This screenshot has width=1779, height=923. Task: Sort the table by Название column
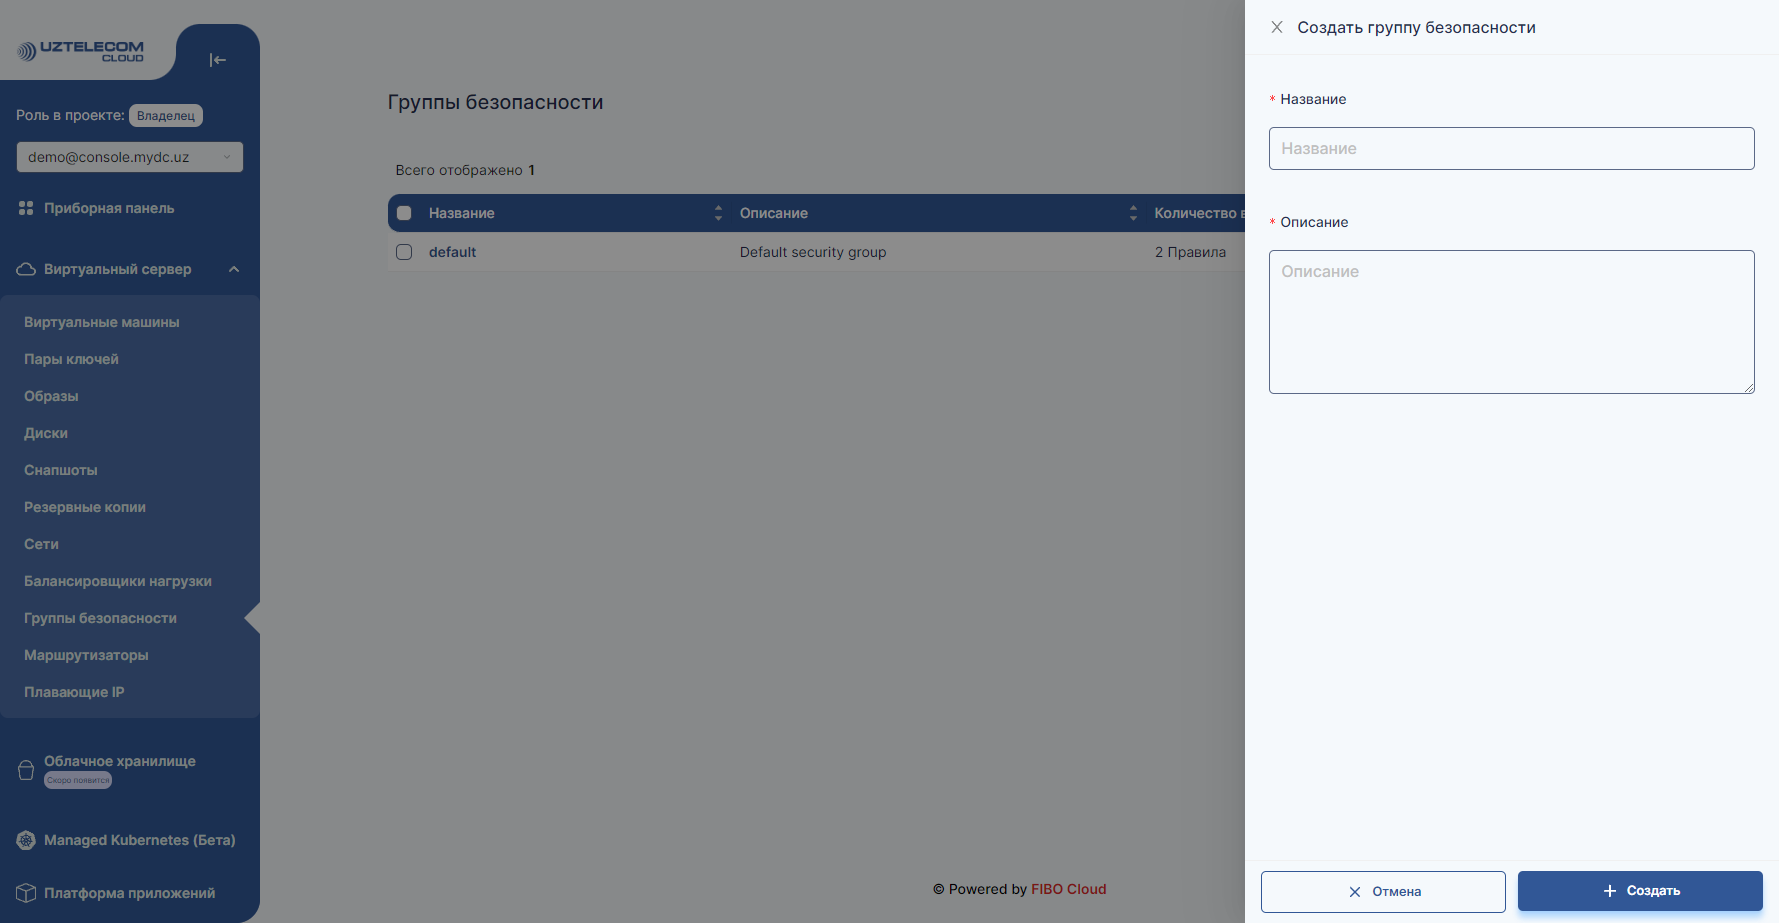718,213
